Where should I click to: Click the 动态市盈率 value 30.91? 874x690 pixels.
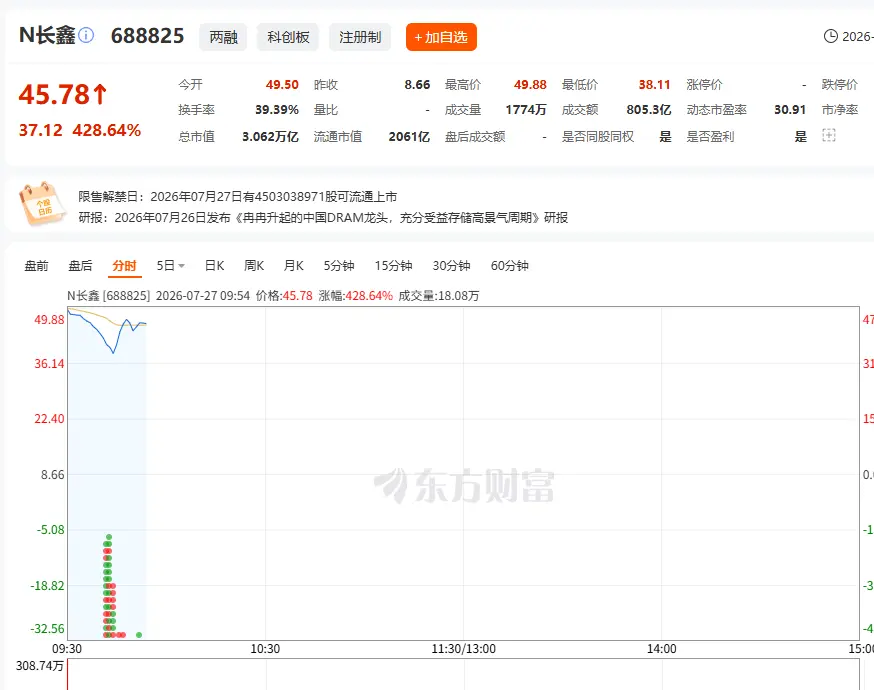coord(790,110)
